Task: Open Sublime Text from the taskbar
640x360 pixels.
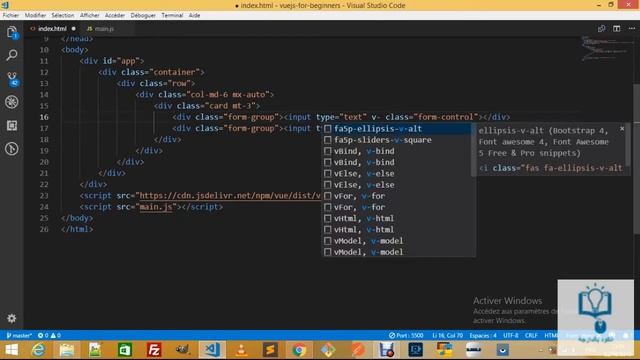Action: [x=270, y=350]
